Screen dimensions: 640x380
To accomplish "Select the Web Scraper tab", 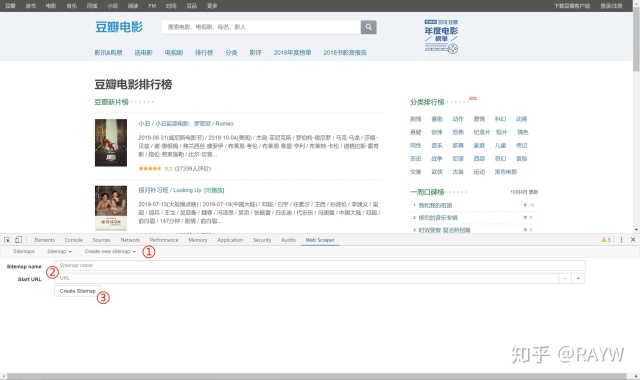I will (x=320, y=240).
